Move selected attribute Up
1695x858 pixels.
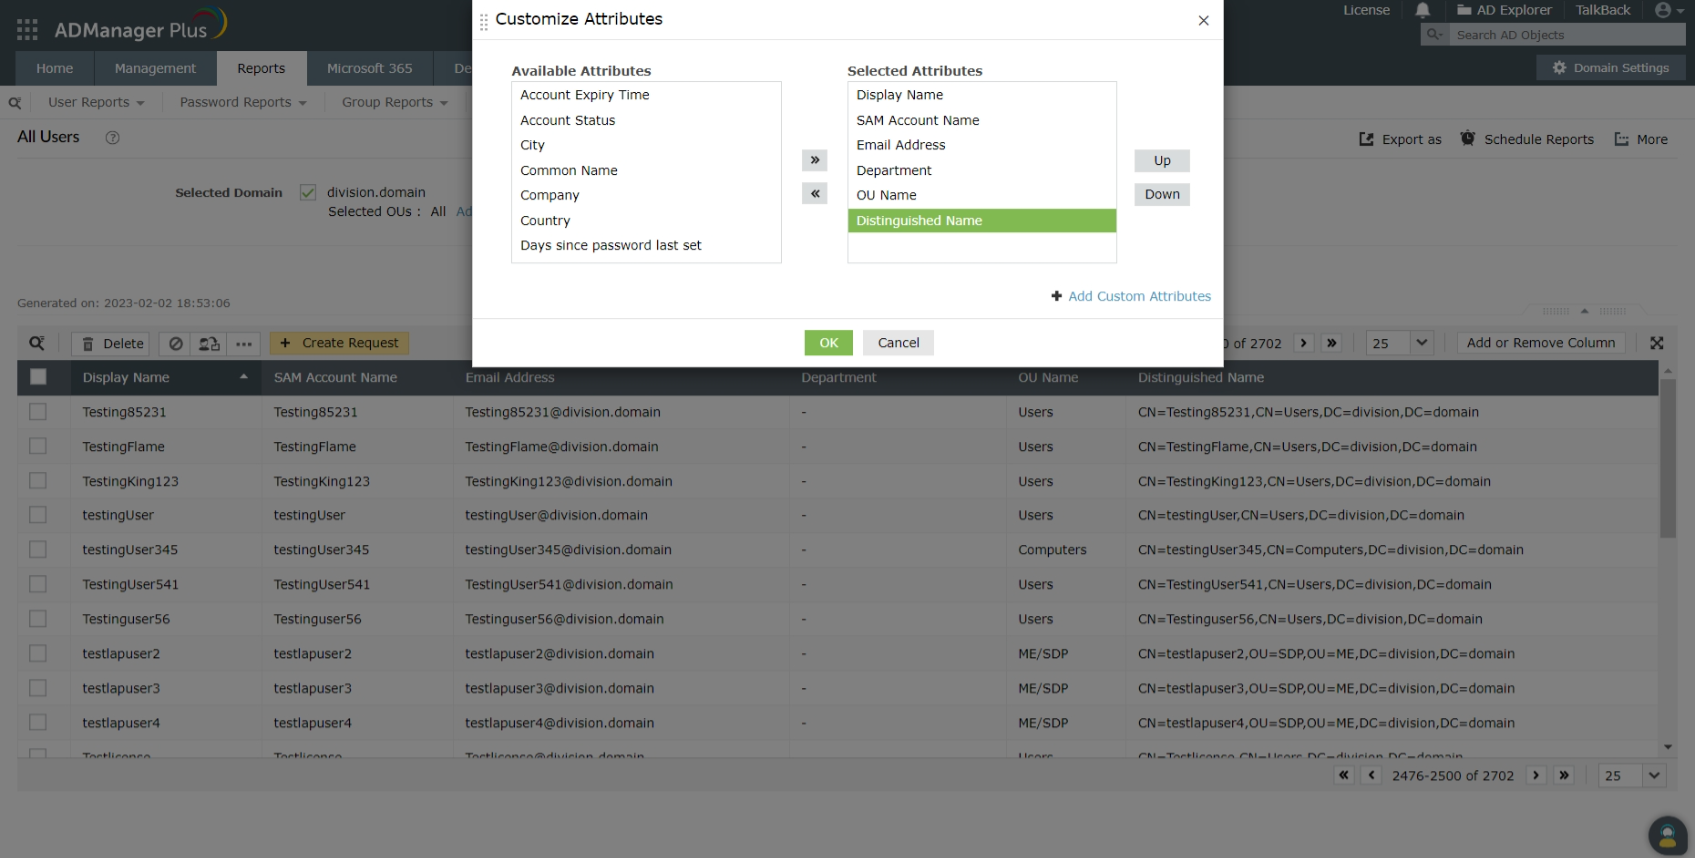pyautogui.click(x=1162, y=160)
